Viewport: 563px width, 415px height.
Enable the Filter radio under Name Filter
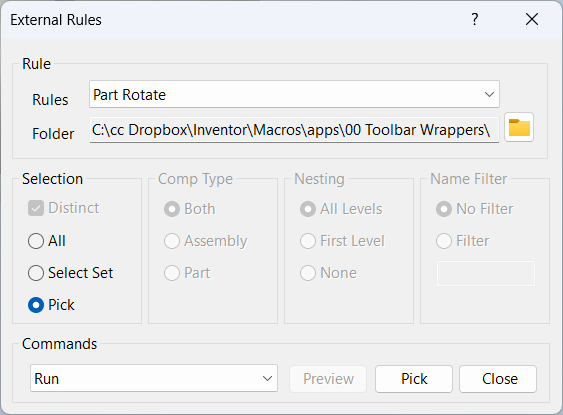pyautogui.click(x=463, y=241)
